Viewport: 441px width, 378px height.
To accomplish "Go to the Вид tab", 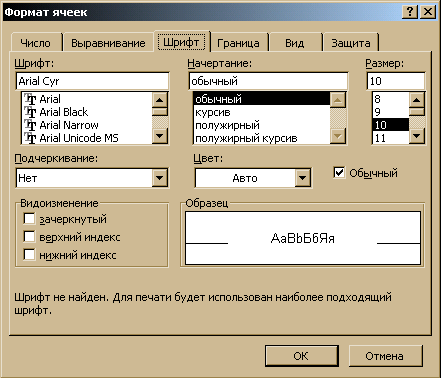I will pyautogui.click(x=295, y=43).
